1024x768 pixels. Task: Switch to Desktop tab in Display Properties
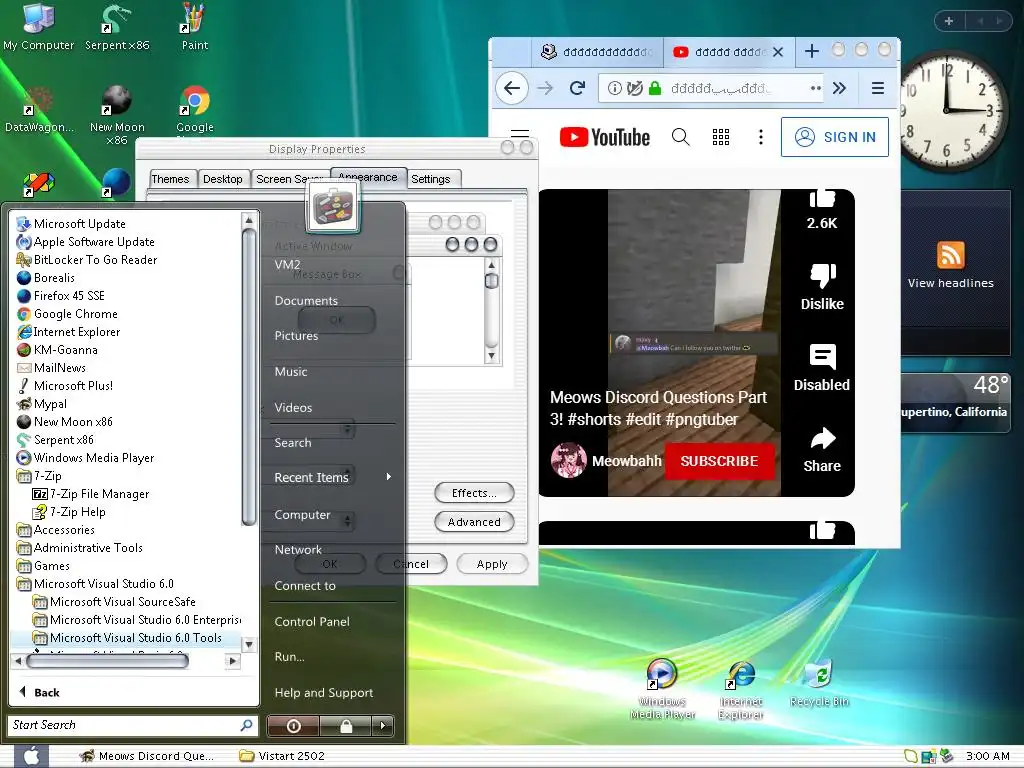coord(222,179)
